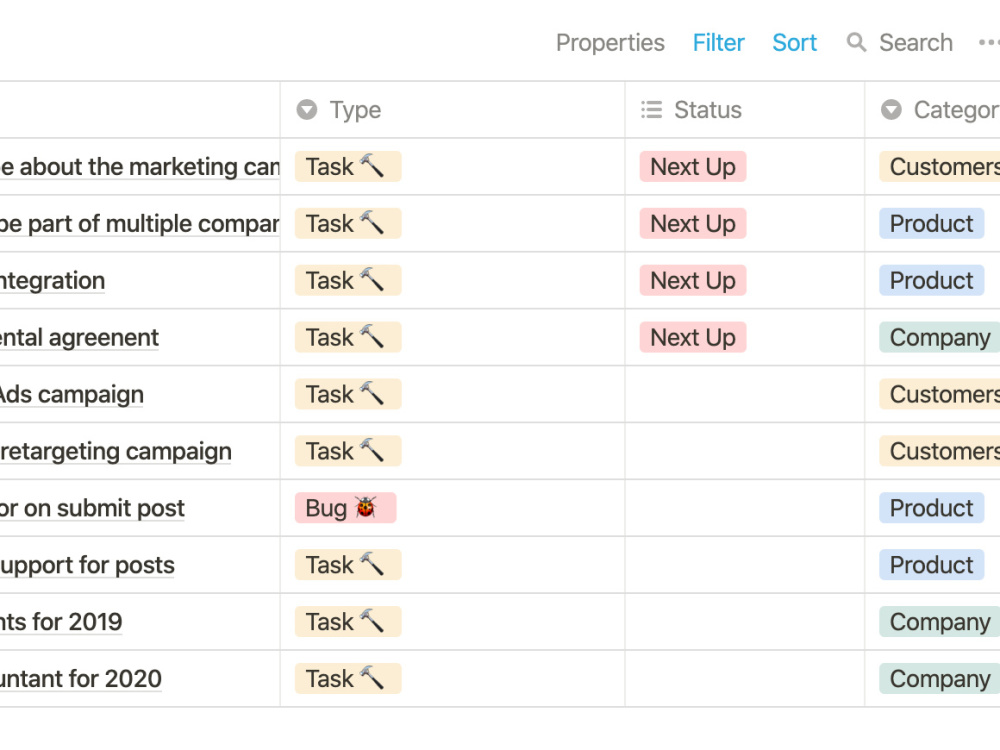
Task: Click the Type column select icon
Action: [307, 110]
